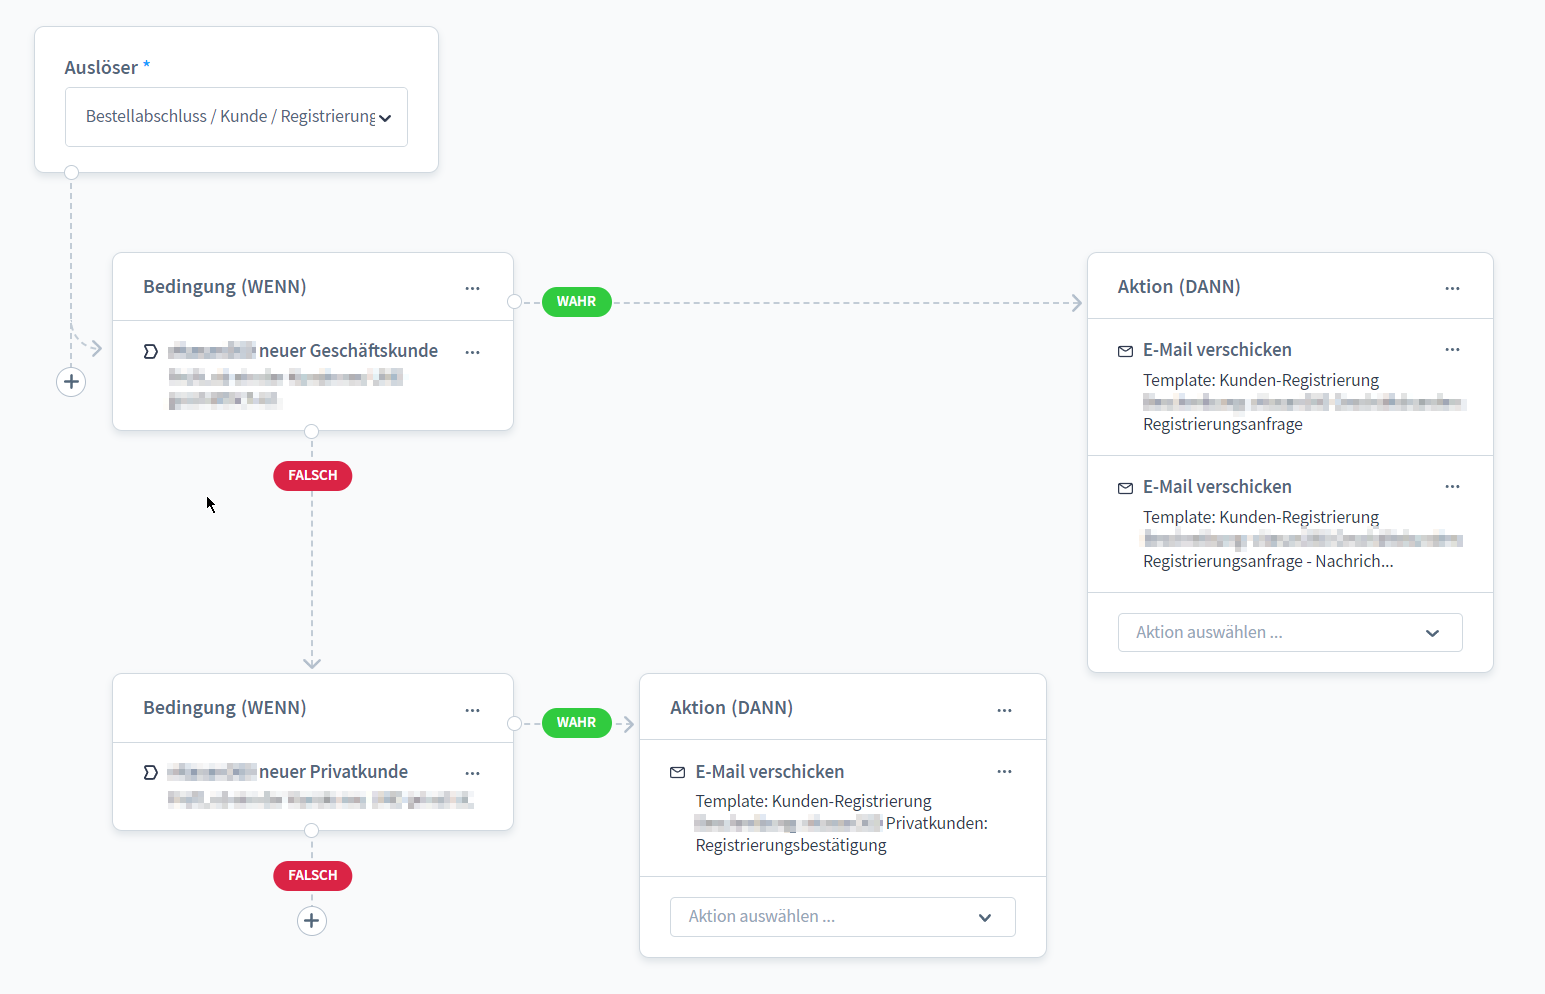
Task: Open three-dot menu of second Bedingung (WENN) header
Action: 473,709
